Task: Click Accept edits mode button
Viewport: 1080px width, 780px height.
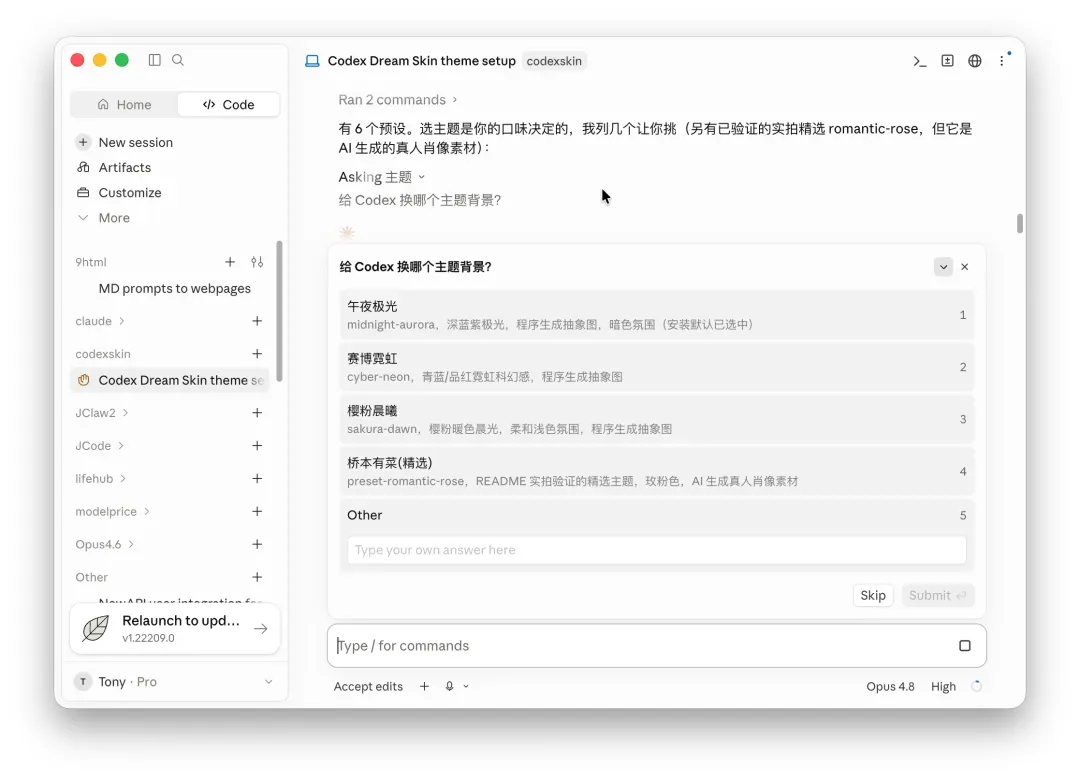Action: [368, 686]
